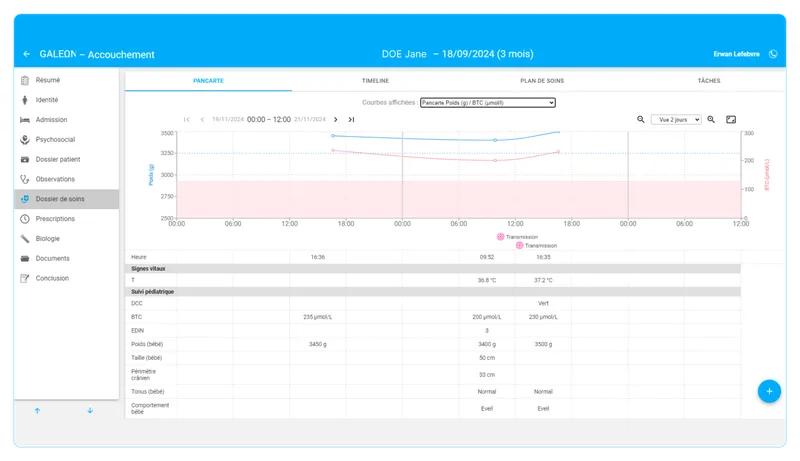
Task: Click the Admission bed icon
Action: pos(24,120)
